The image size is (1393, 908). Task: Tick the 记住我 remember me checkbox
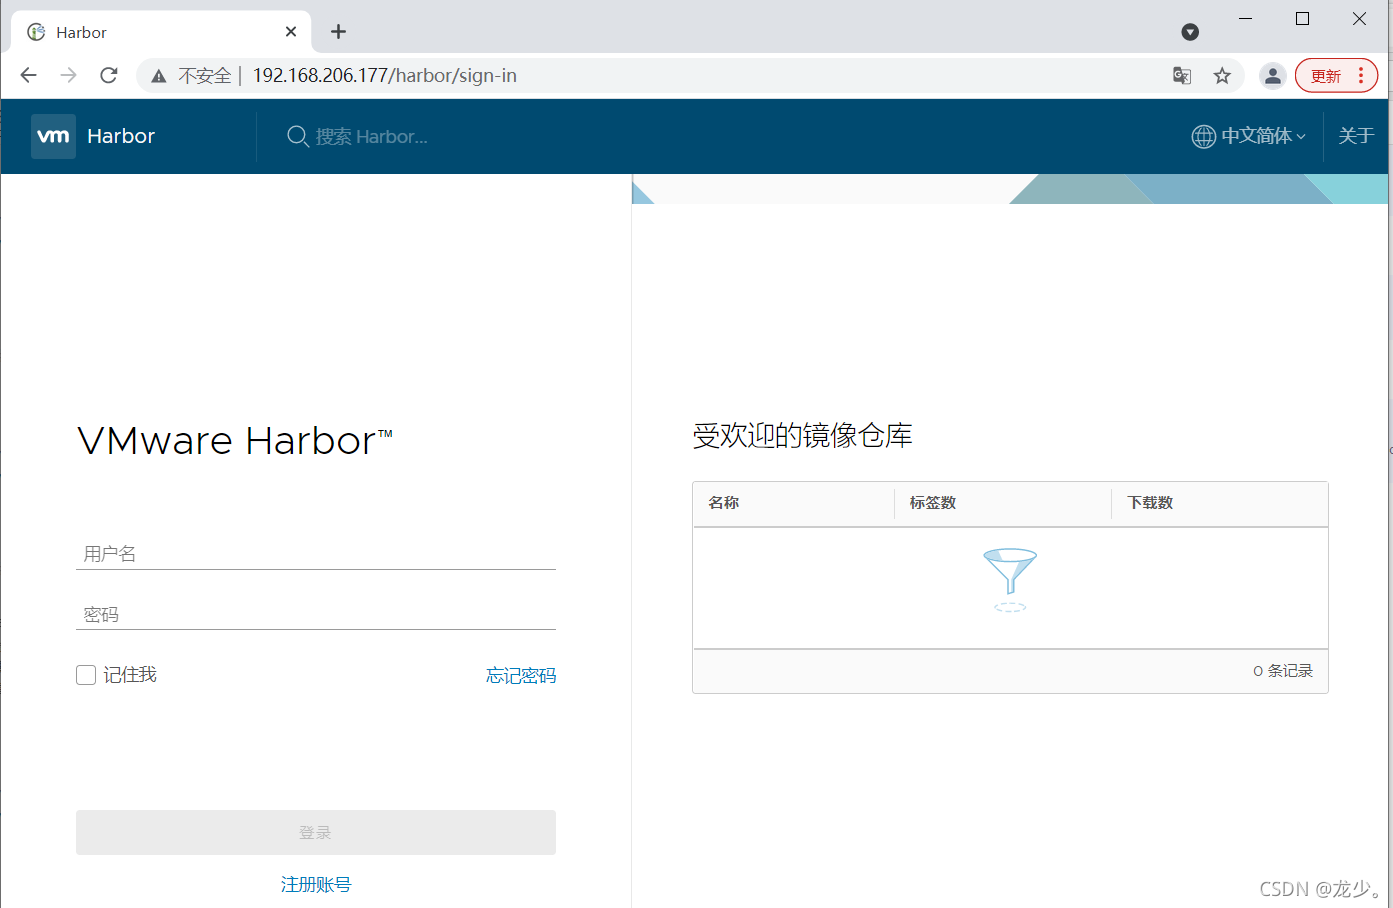86,675
